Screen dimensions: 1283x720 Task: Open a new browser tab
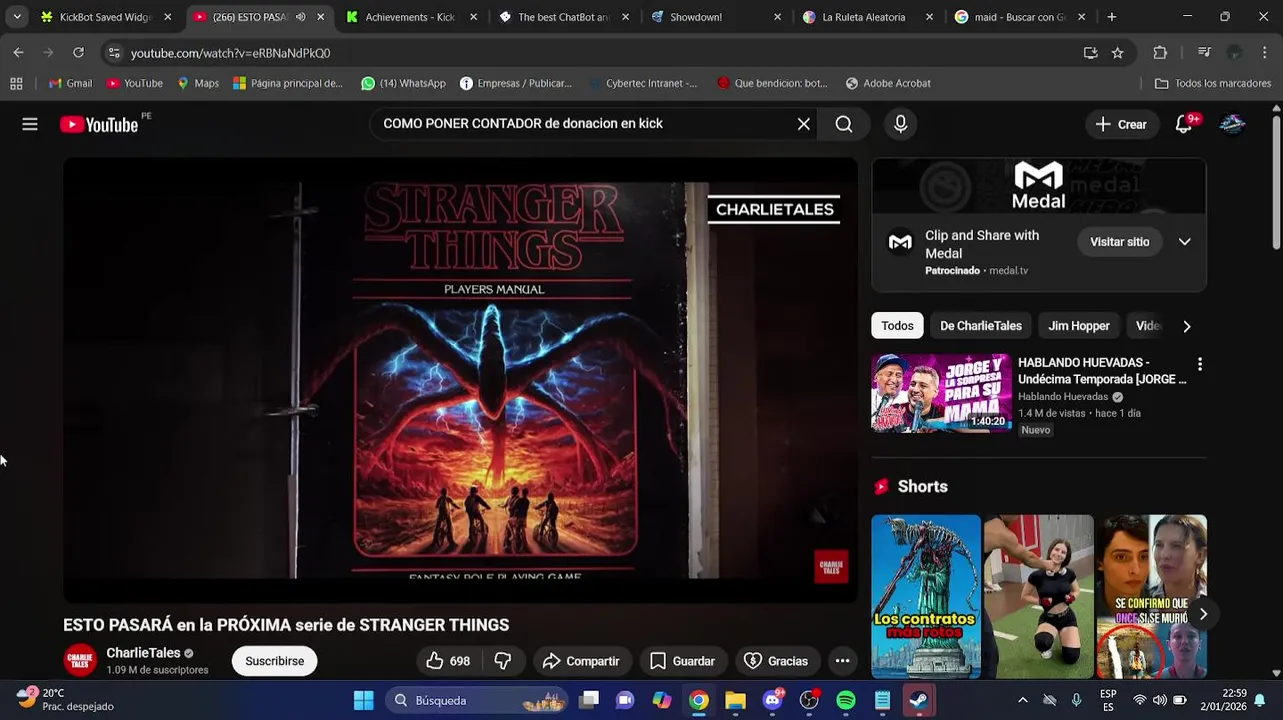tap(1111, 17)
